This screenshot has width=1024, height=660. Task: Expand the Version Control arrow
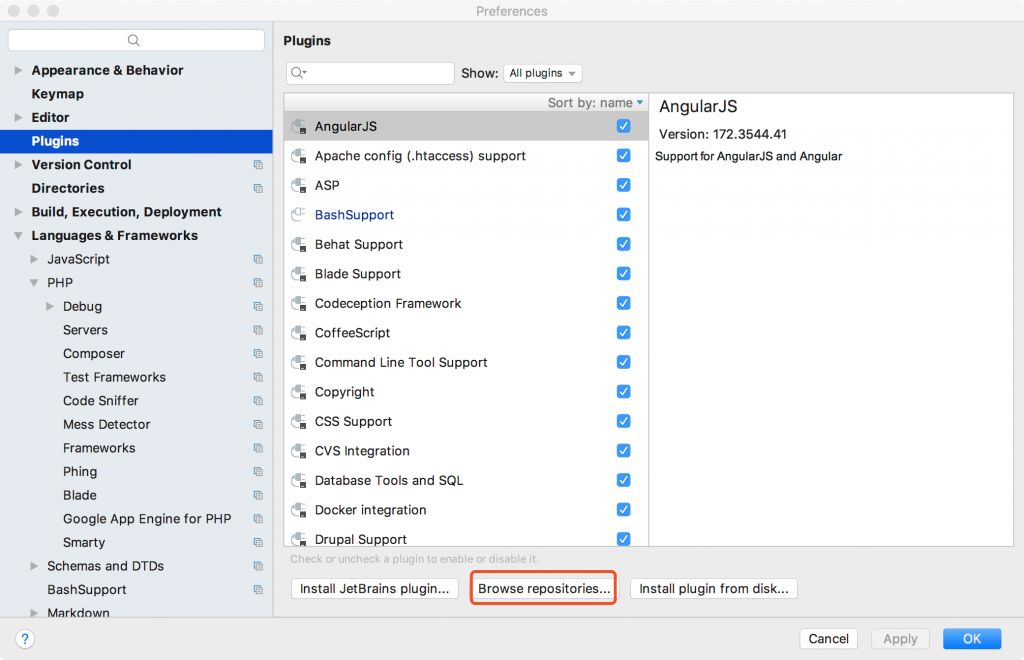click(18, 165)
